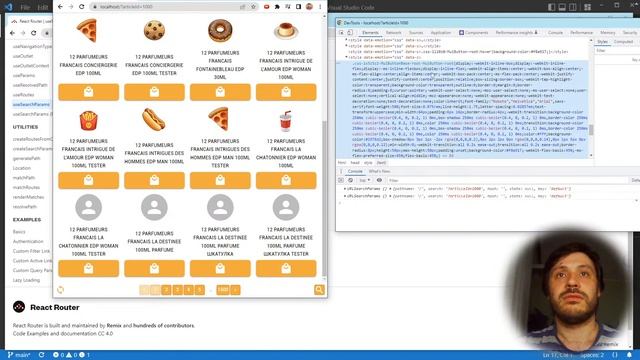Viewport: 640px width, 360px height.
Task: Expand second URLSearchParams console entry
Action: tap(345, 196)
